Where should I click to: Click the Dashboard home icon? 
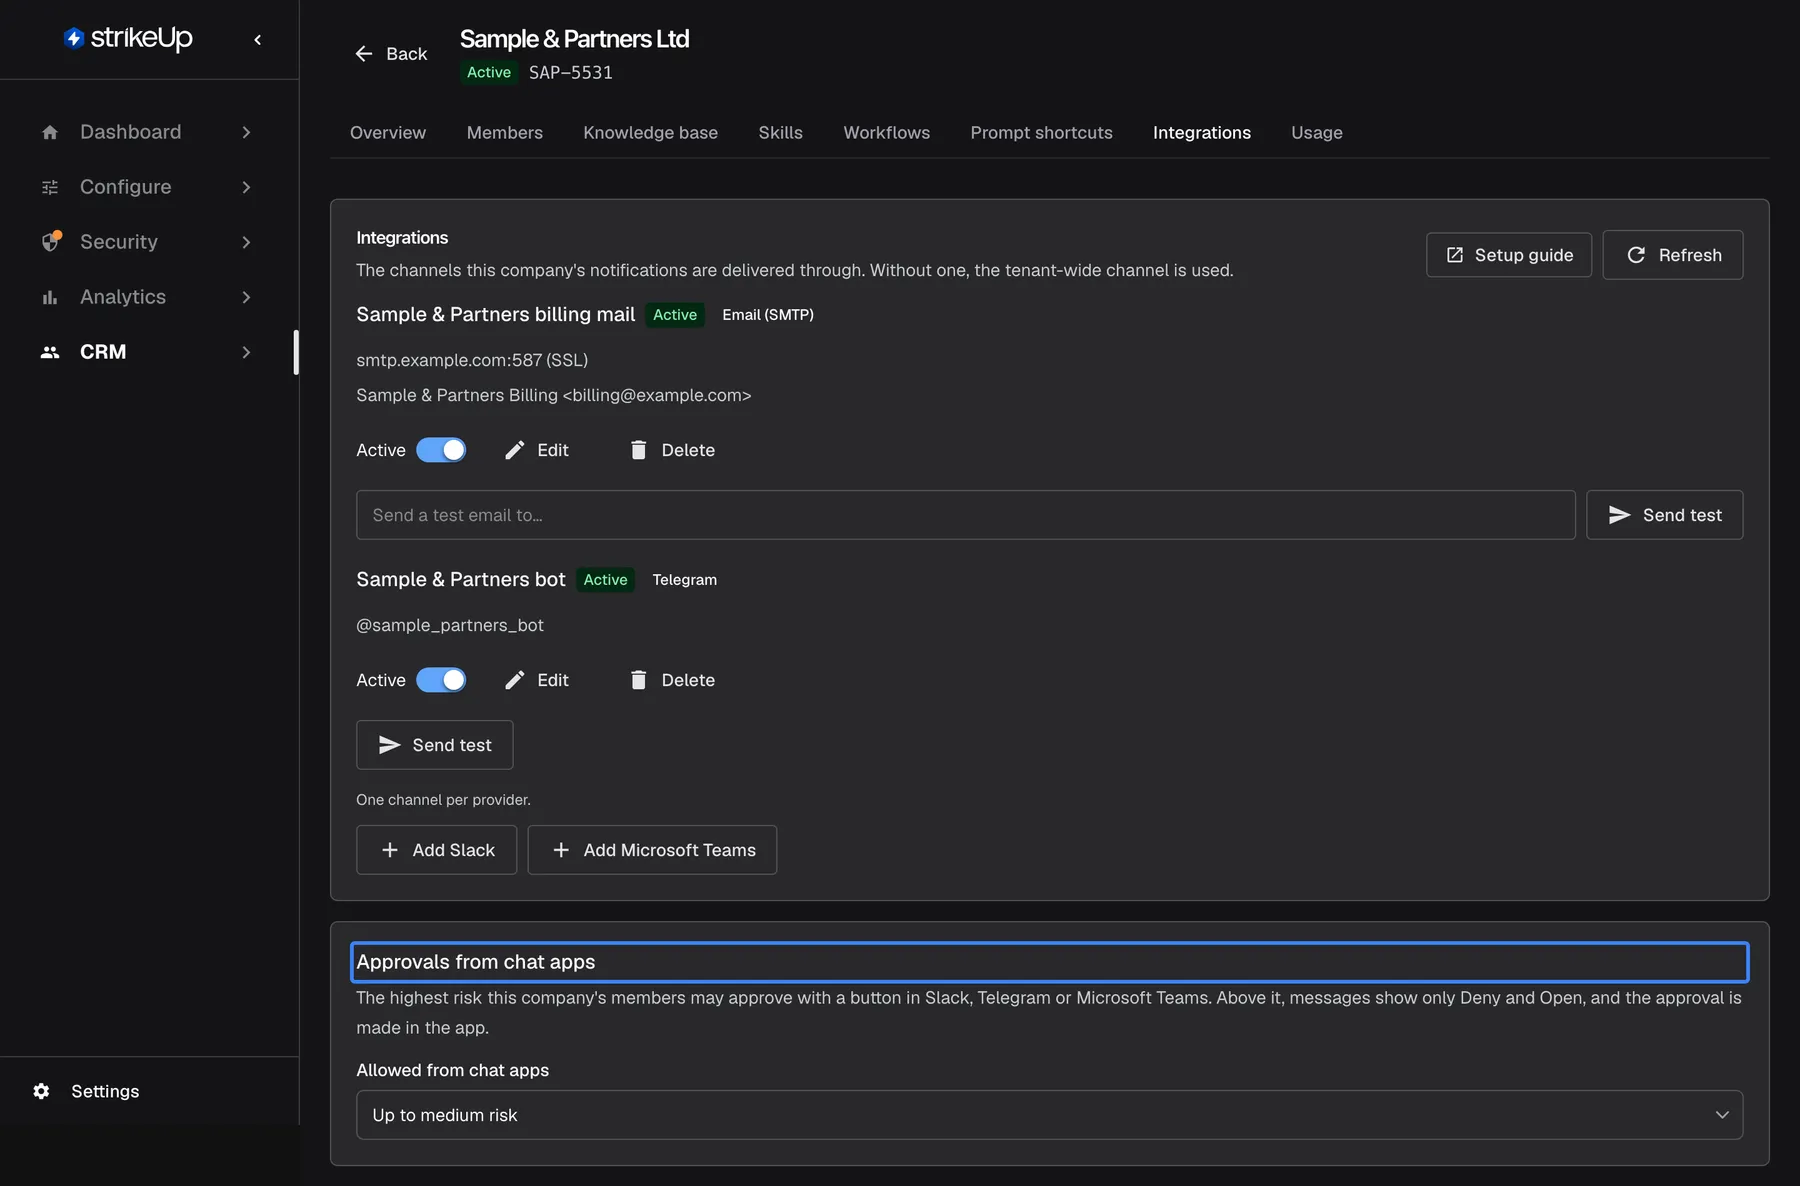(x=50, y=132)
